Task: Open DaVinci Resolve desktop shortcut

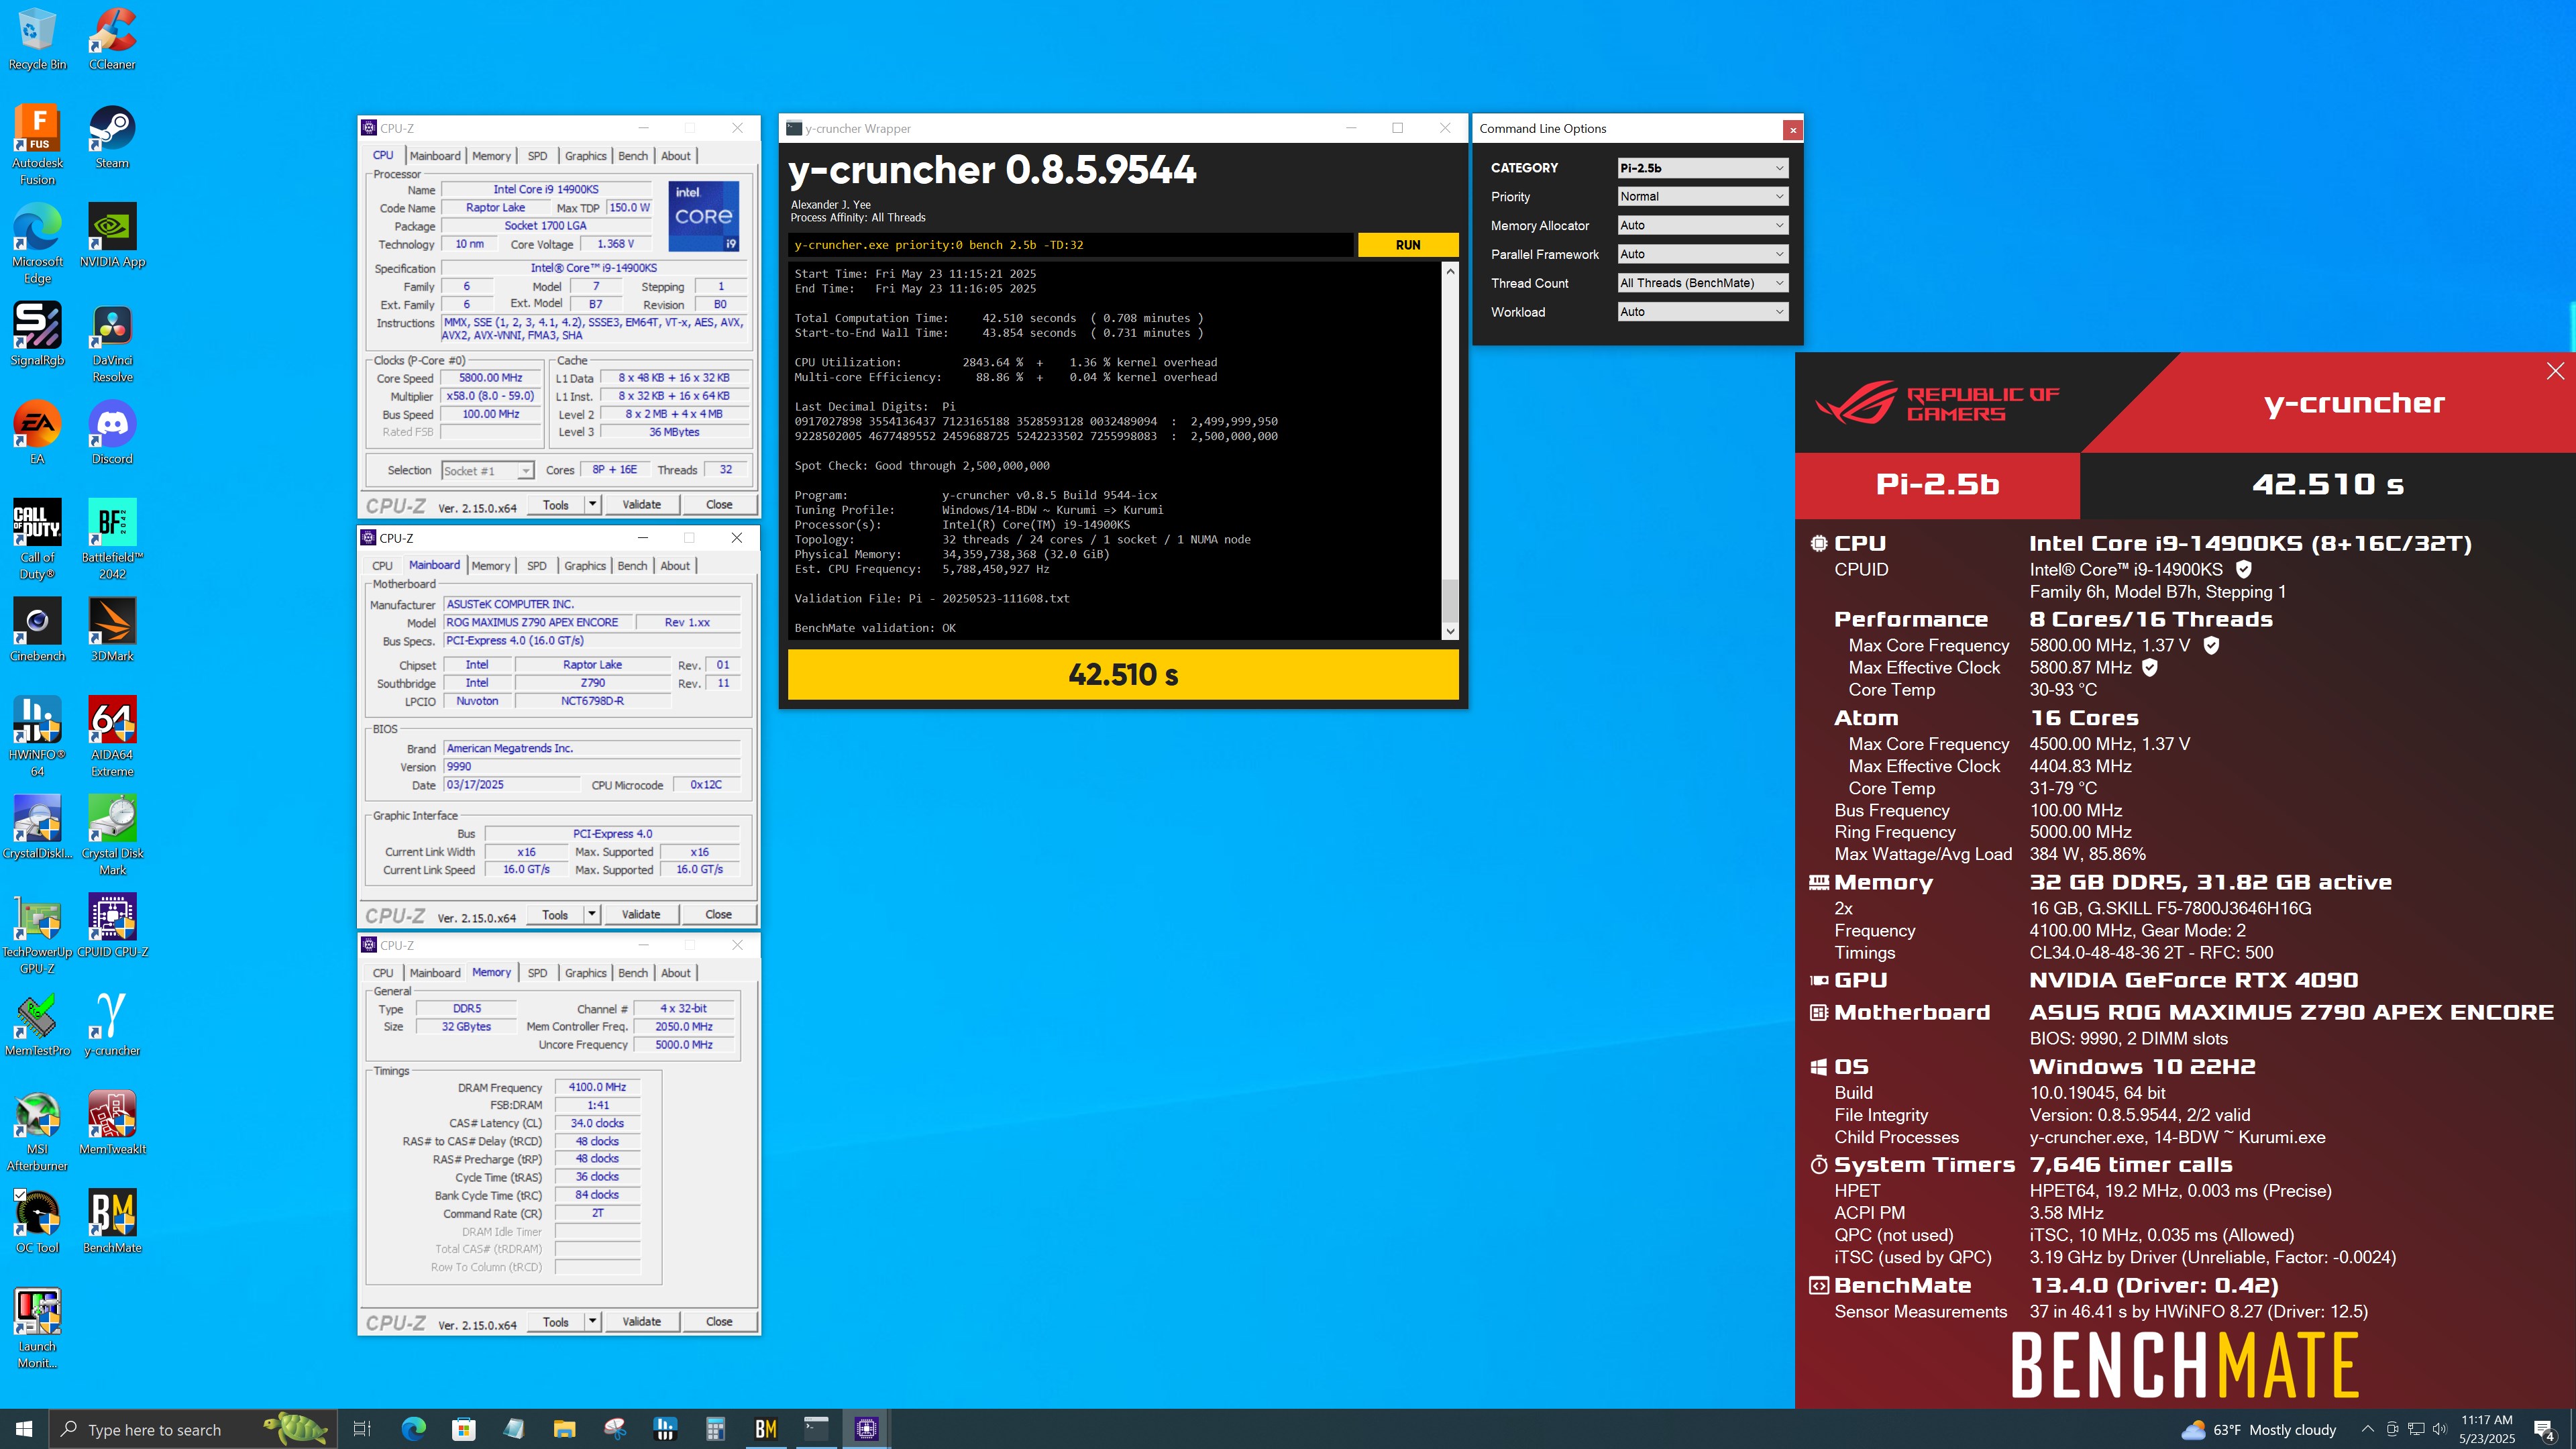Action: (112, 343)
